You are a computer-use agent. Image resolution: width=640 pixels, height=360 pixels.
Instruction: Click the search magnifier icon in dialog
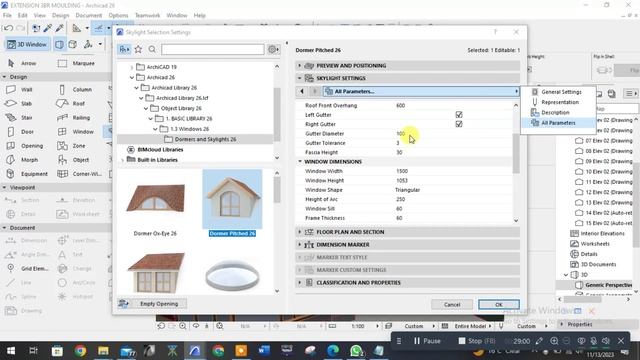[x=152, y=49]
